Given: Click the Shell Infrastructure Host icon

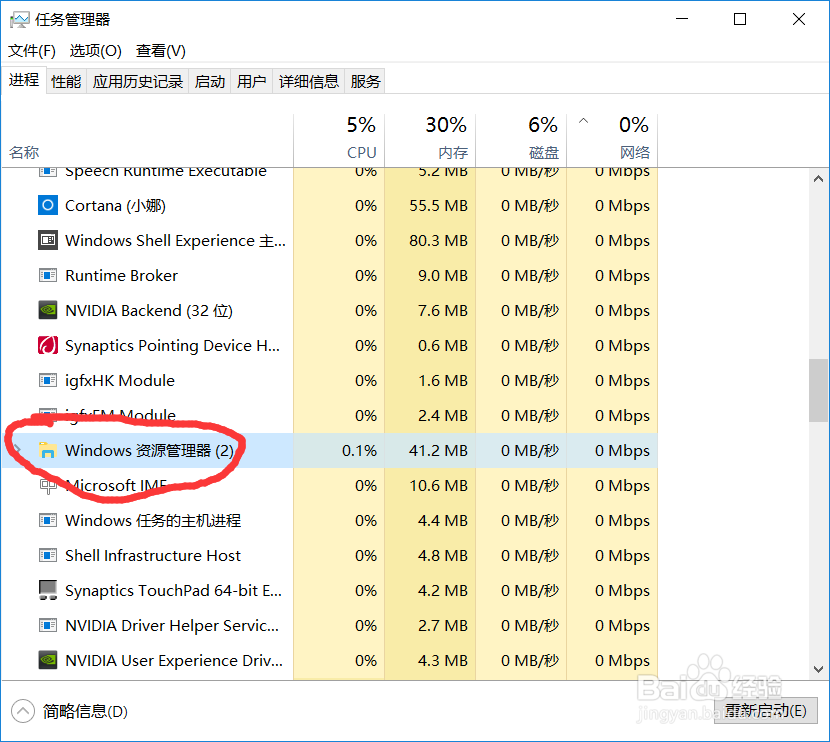Looking at the screenshot, I should point(48,555).
